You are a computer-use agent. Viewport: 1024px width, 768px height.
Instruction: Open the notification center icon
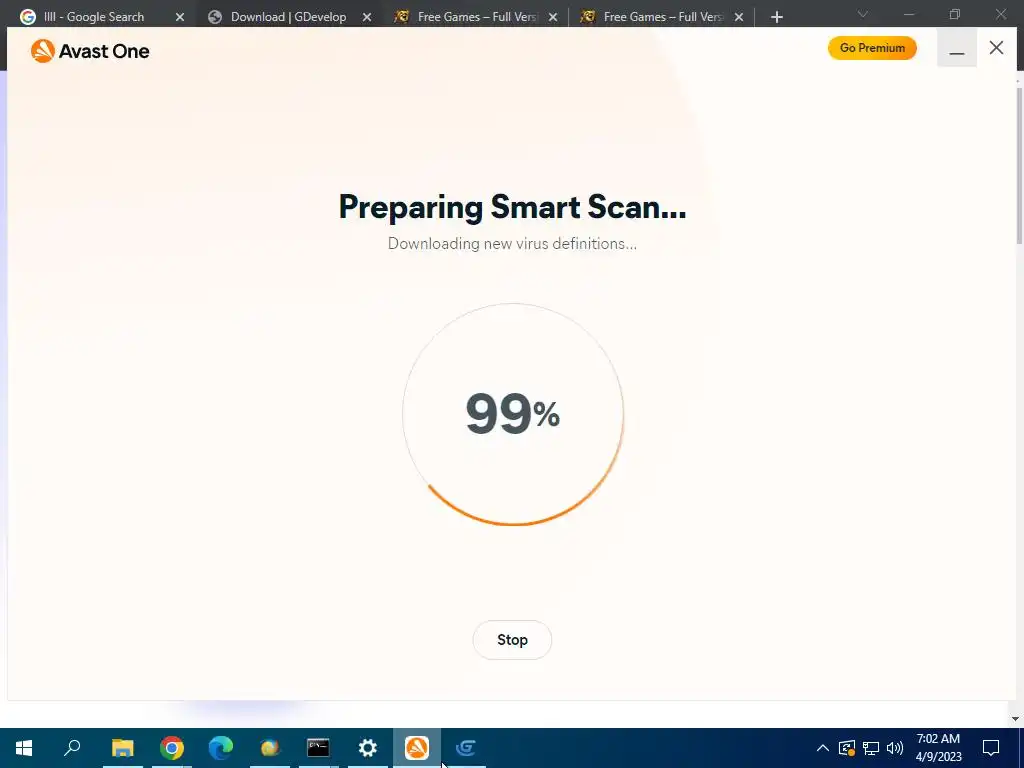(x=991, y=748)
